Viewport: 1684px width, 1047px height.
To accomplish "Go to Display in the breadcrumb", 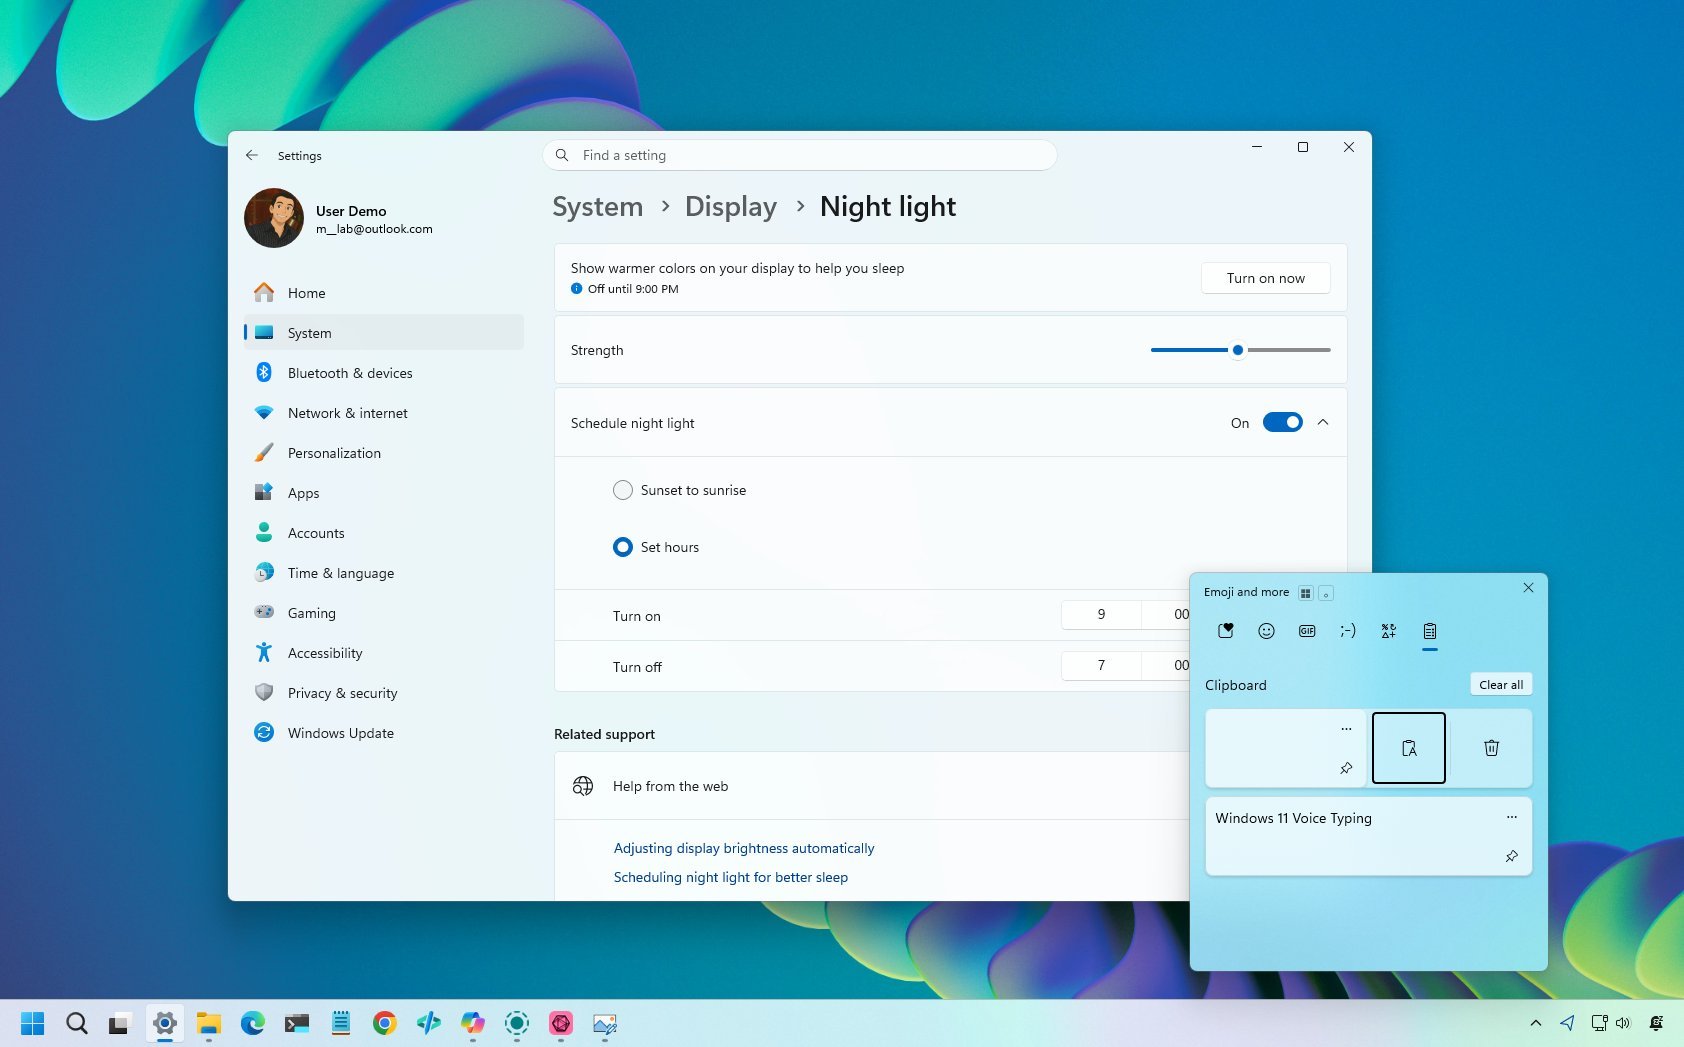I will point(730,206).
